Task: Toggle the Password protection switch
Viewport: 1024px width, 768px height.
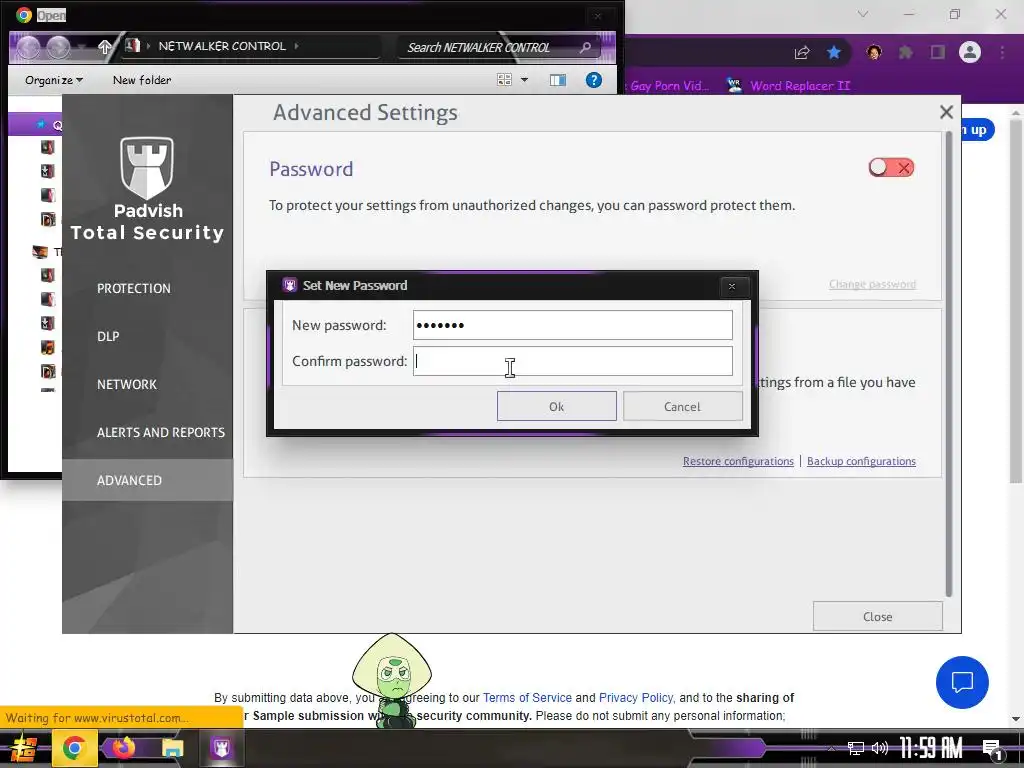Action: [891, 168]
